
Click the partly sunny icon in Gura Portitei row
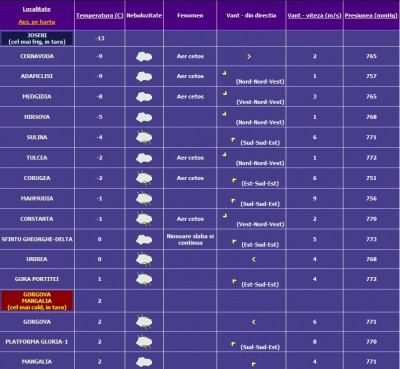(x=144, y=279)
